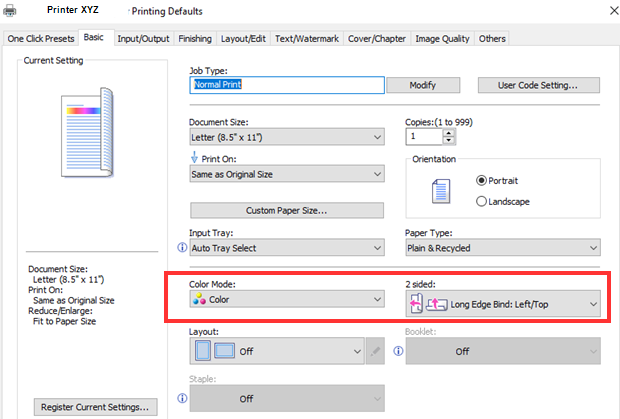Viewport: 620px width, 419px height.
Task: Click the User Code Setting button
Action: coord(539,85)
